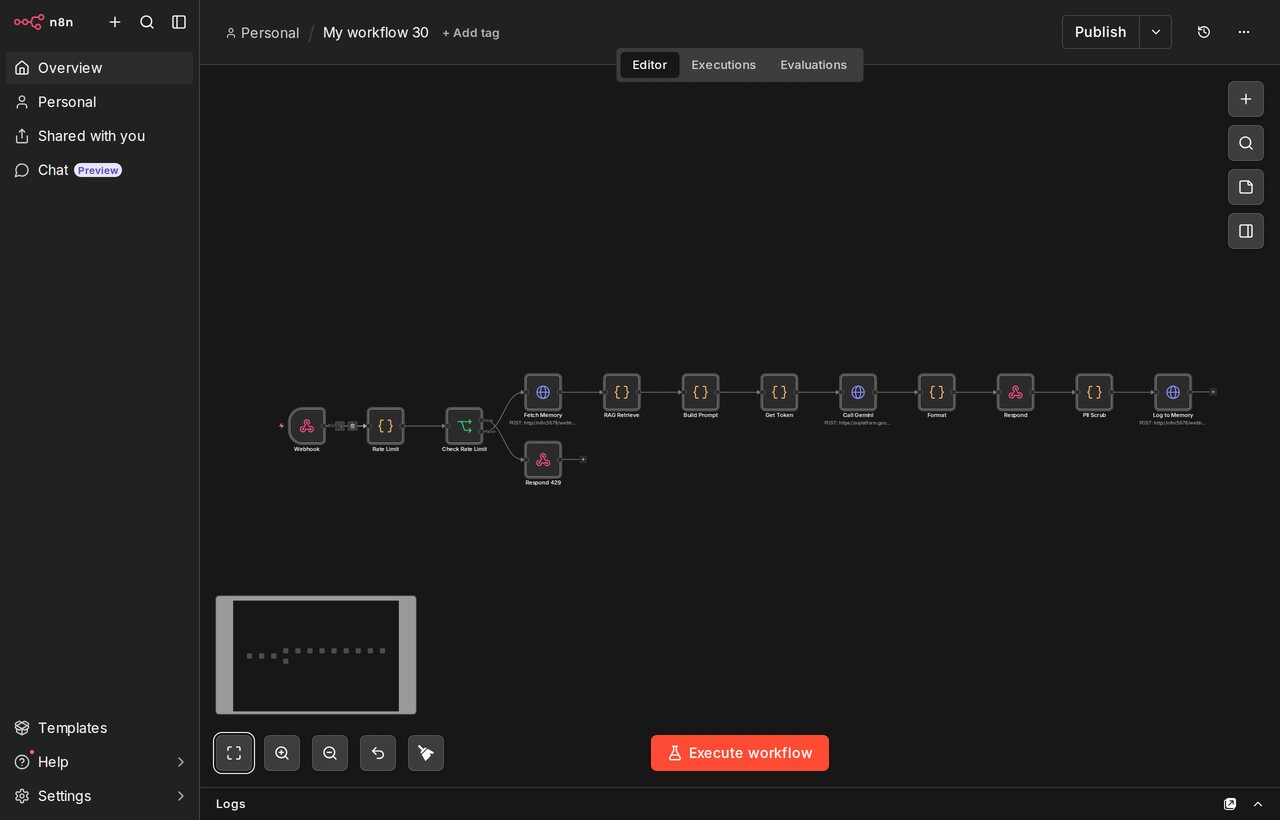Viewport: 1280px width, 820px height.
Task: Click the workflow name My workflow 30
Action: click(376, 33)
